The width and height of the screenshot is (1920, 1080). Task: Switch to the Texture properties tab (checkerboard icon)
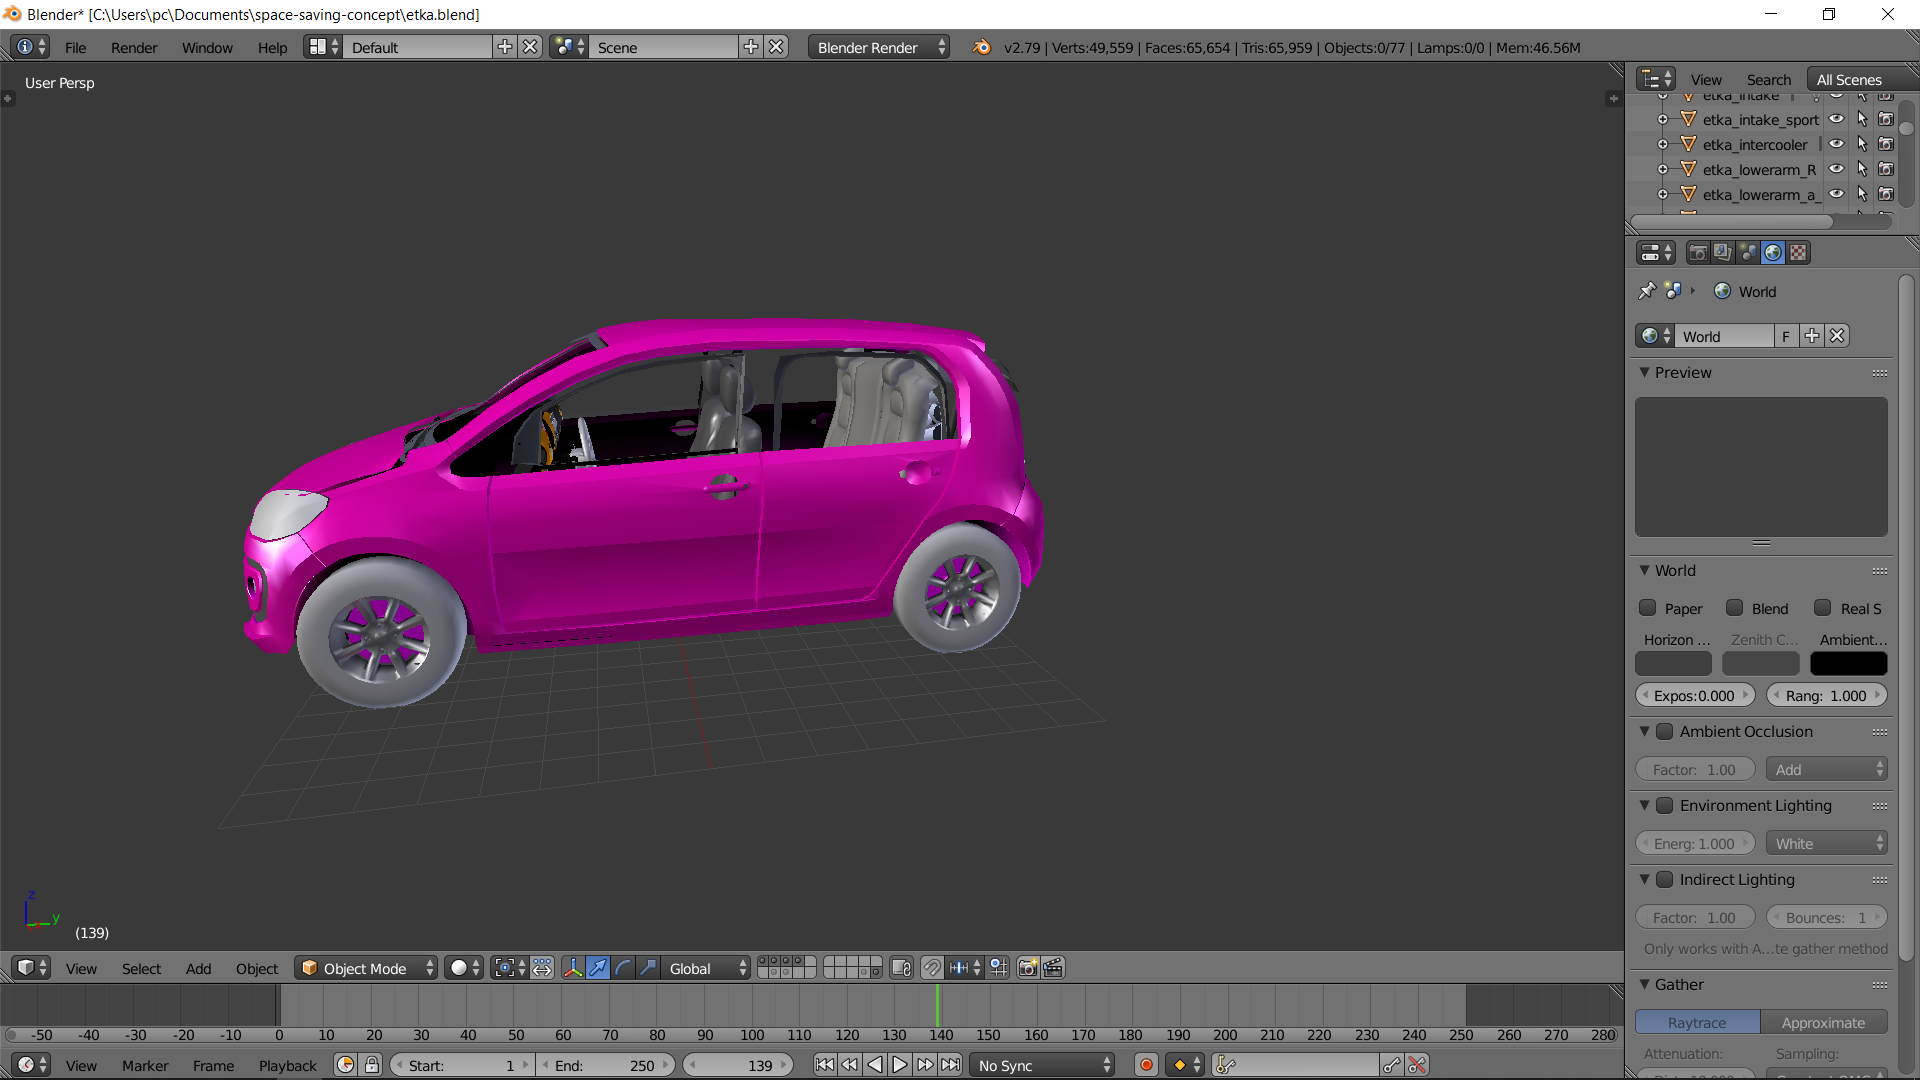click(1798, 253)
